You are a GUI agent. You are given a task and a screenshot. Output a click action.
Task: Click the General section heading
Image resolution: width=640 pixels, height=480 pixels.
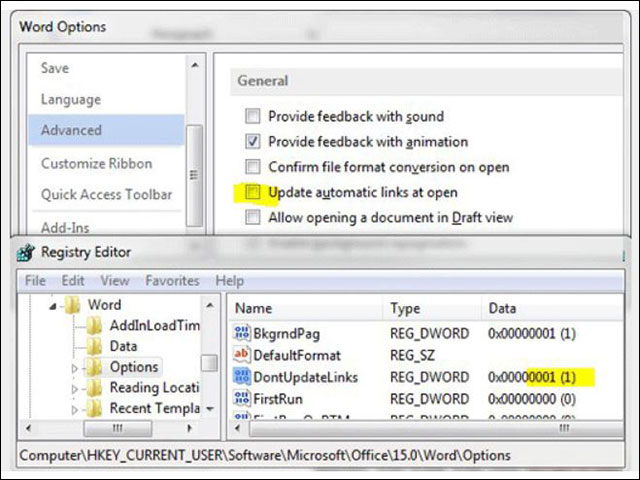coord(263,80)
